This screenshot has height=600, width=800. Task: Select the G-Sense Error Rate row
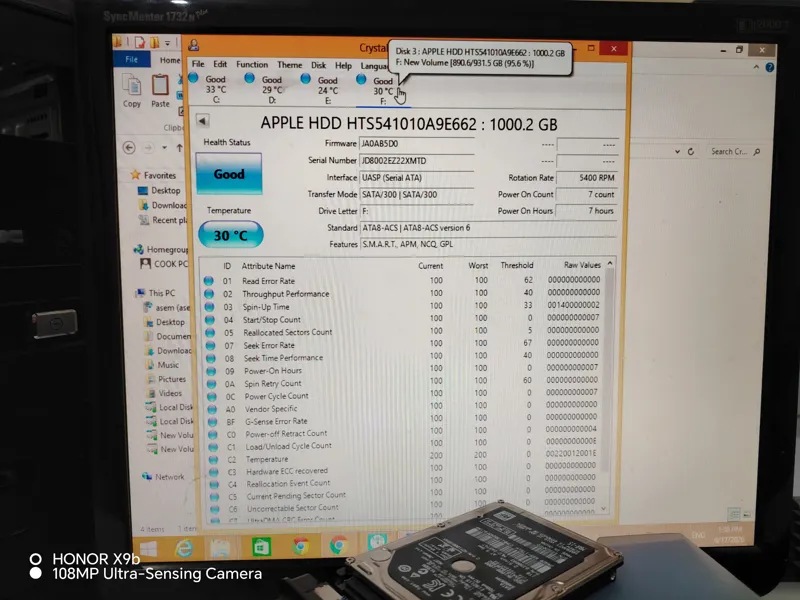[403, 421]
